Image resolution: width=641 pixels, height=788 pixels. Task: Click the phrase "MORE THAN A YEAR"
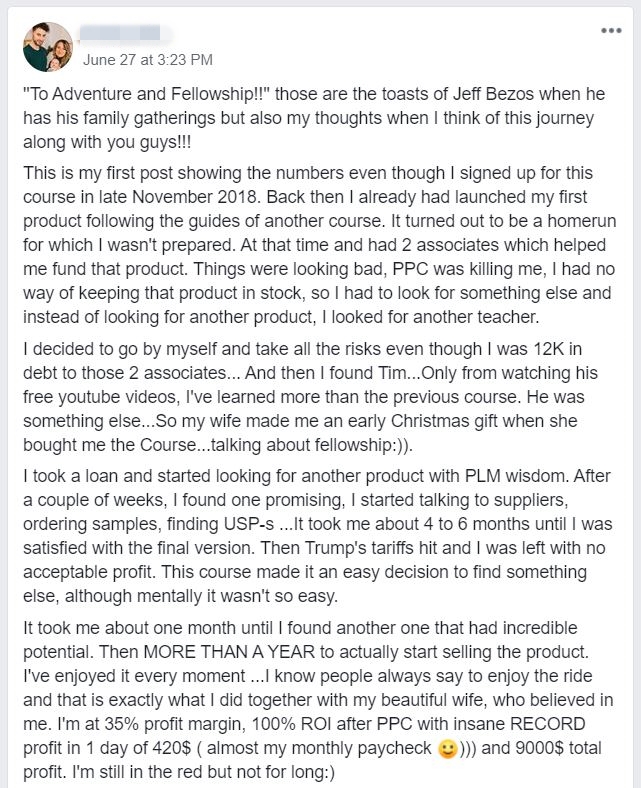229,652
